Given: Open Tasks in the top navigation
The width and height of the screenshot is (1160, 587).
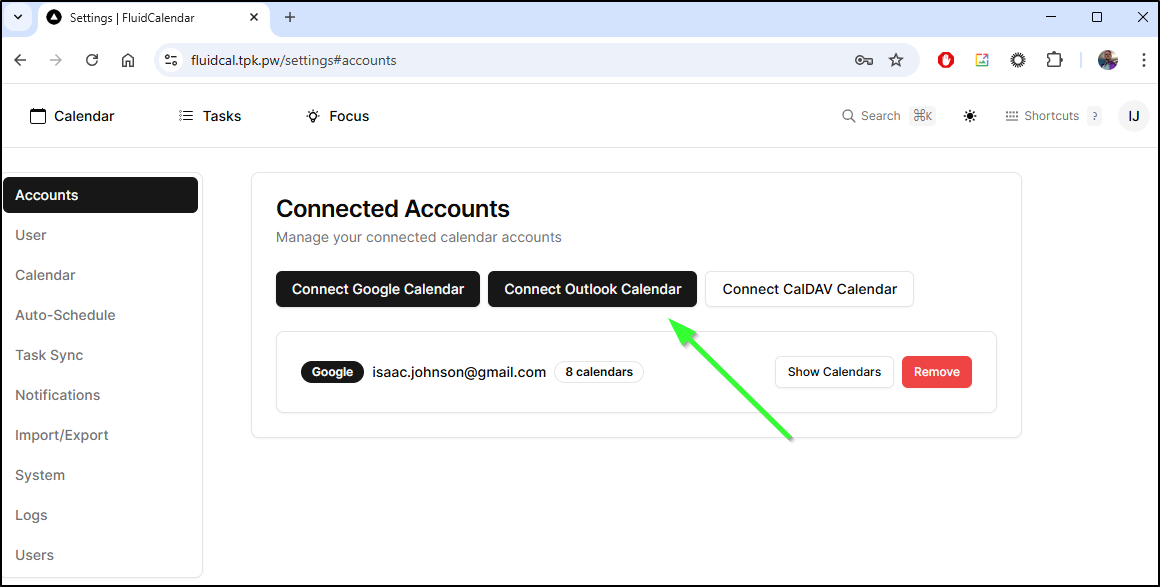Looking at the screenshot, I should [210, 116].
